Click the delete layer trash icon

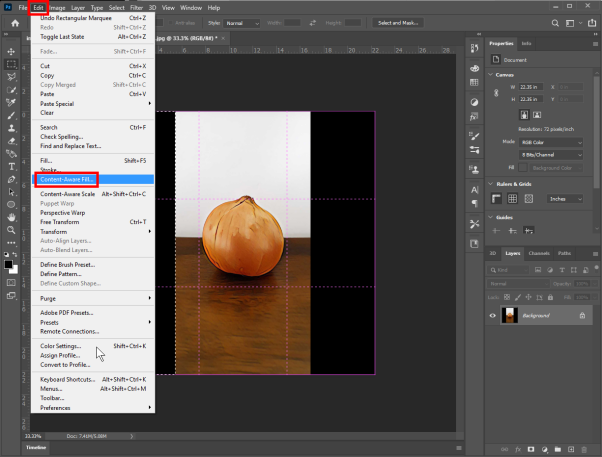(584, 449)
